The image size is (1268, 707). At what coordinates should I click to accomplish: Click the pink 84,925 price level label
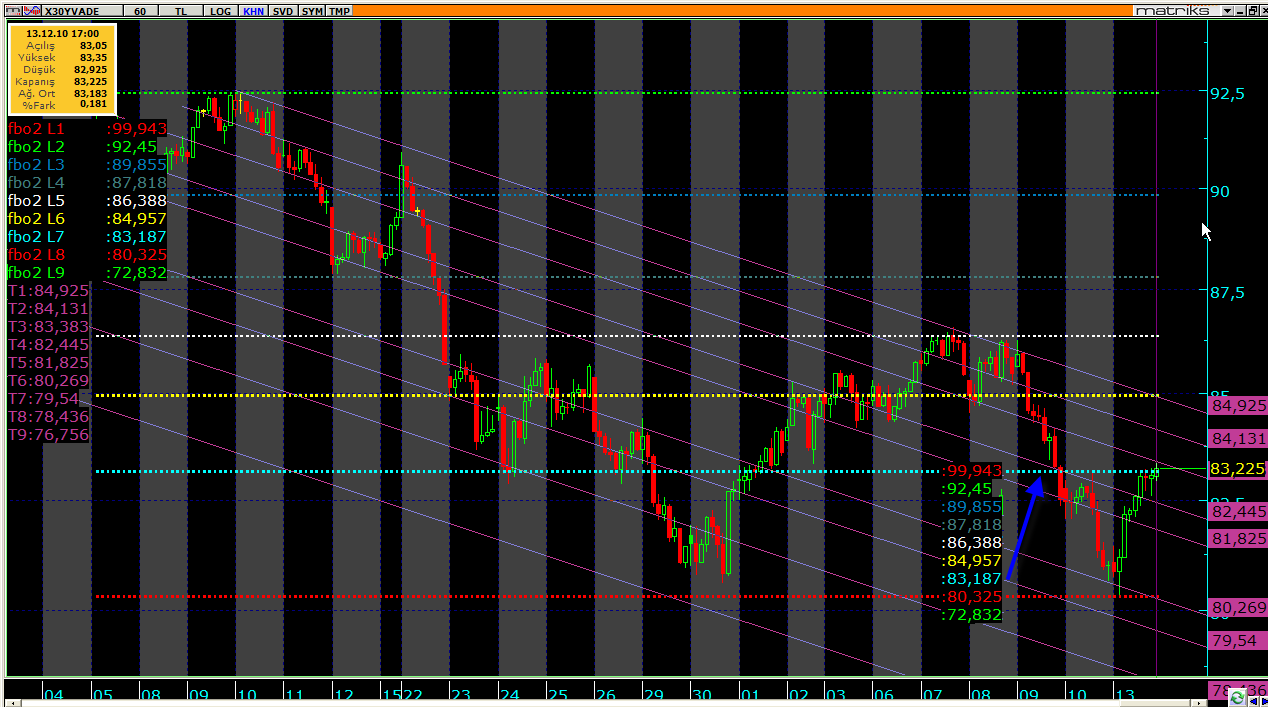pos(1238,406)
